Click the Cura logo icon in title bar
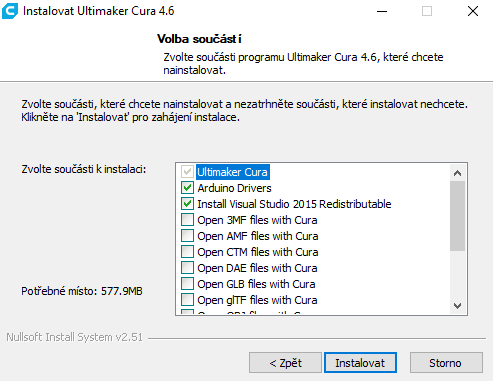 [10, 11]
